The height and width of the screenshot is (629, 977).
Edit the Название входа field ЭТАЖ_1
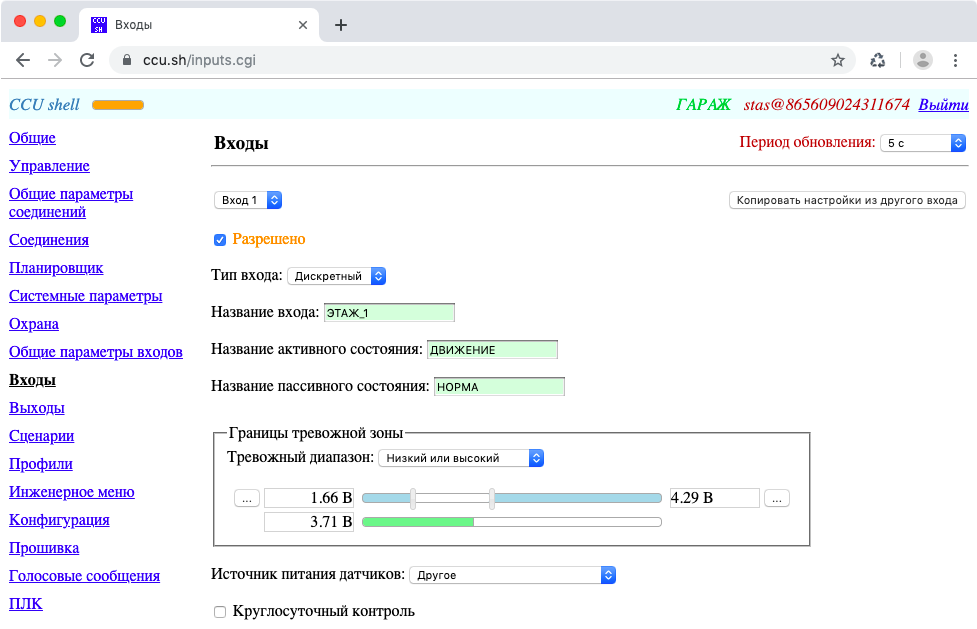[x=389, y=312]
